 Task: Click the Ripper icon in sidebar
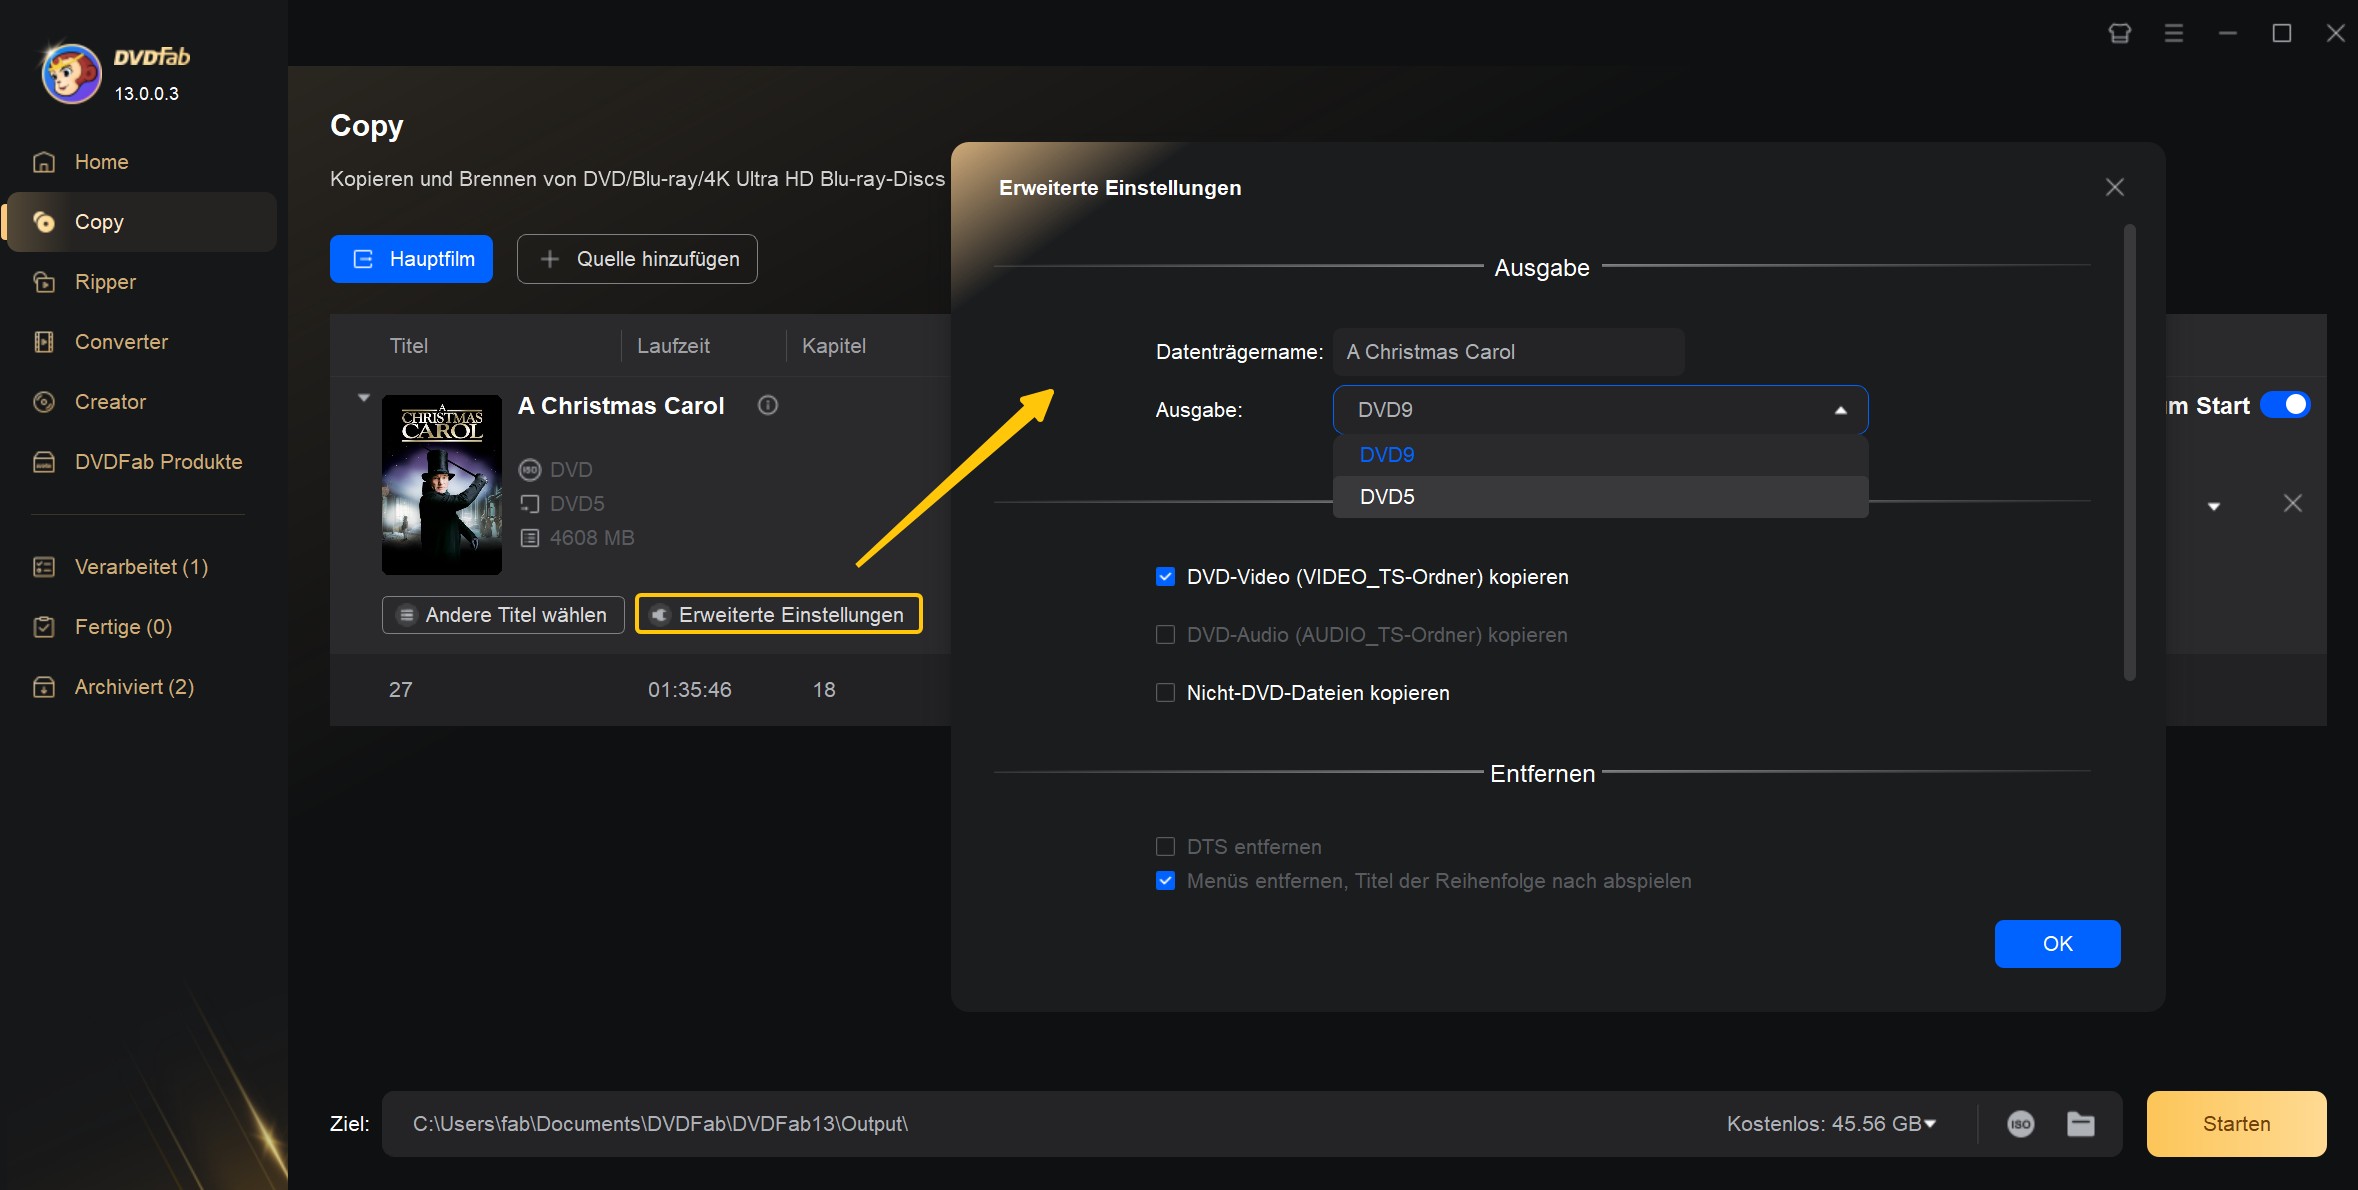pyautogui.click(x=44, y=282)
